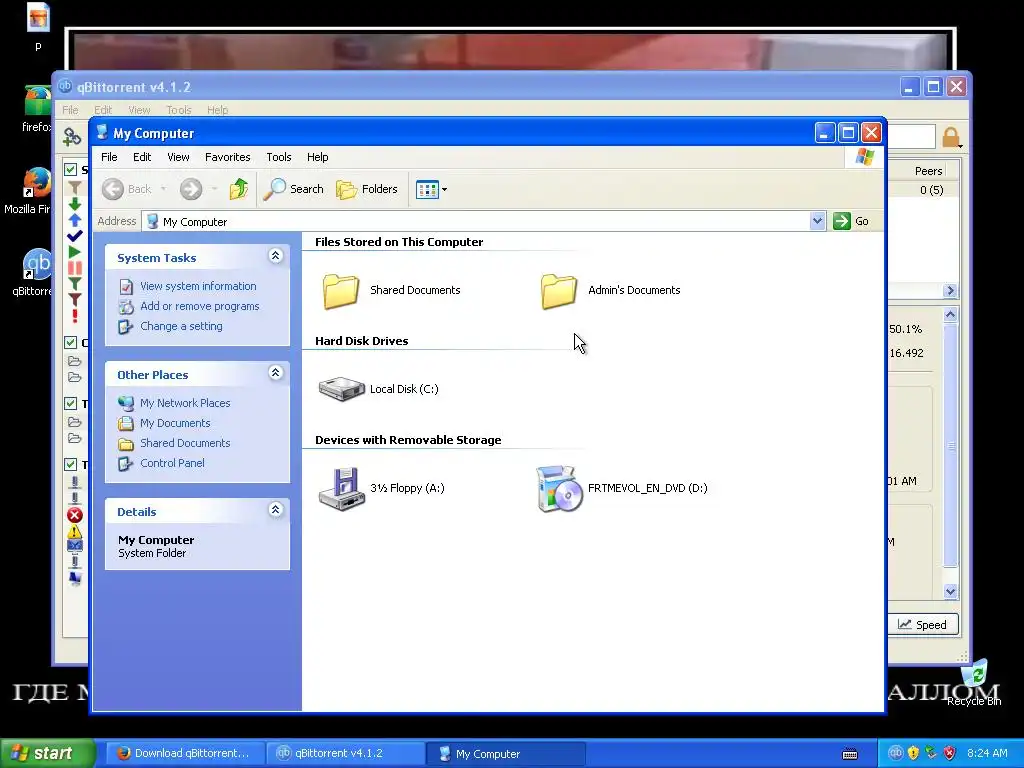Switch to qBittorrent v4.1.2 taskbar button
1024x768 pixels.
pos(345,754)
